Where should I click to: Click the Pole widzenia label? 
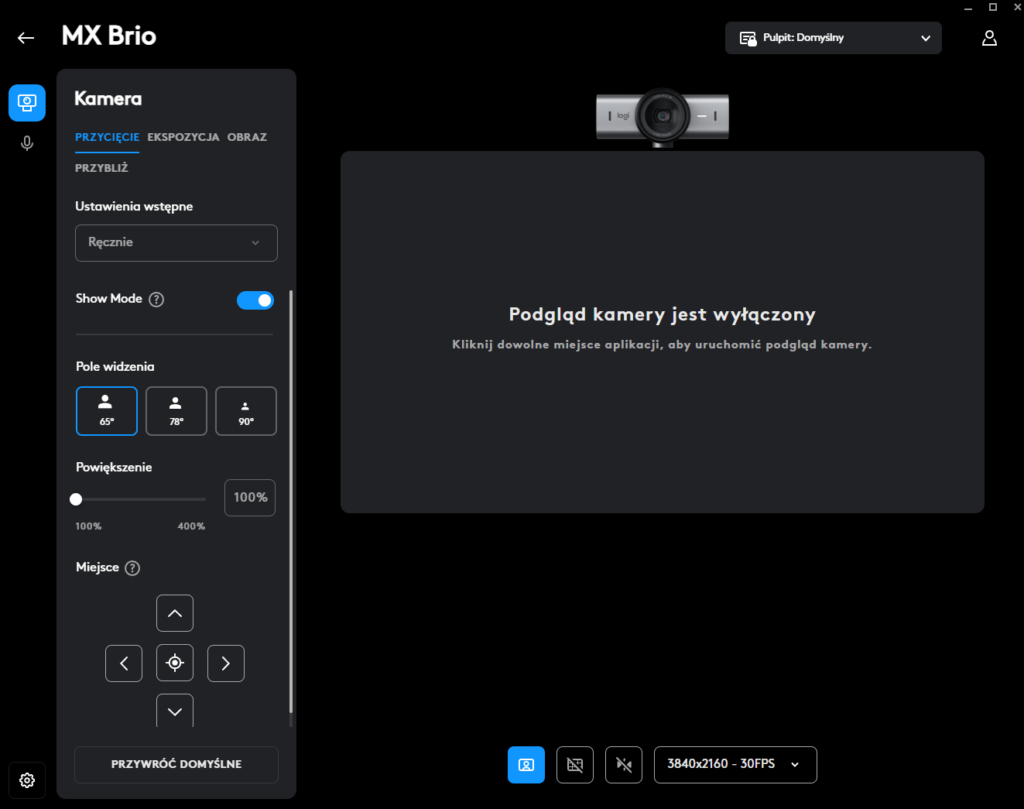point(115,366)
